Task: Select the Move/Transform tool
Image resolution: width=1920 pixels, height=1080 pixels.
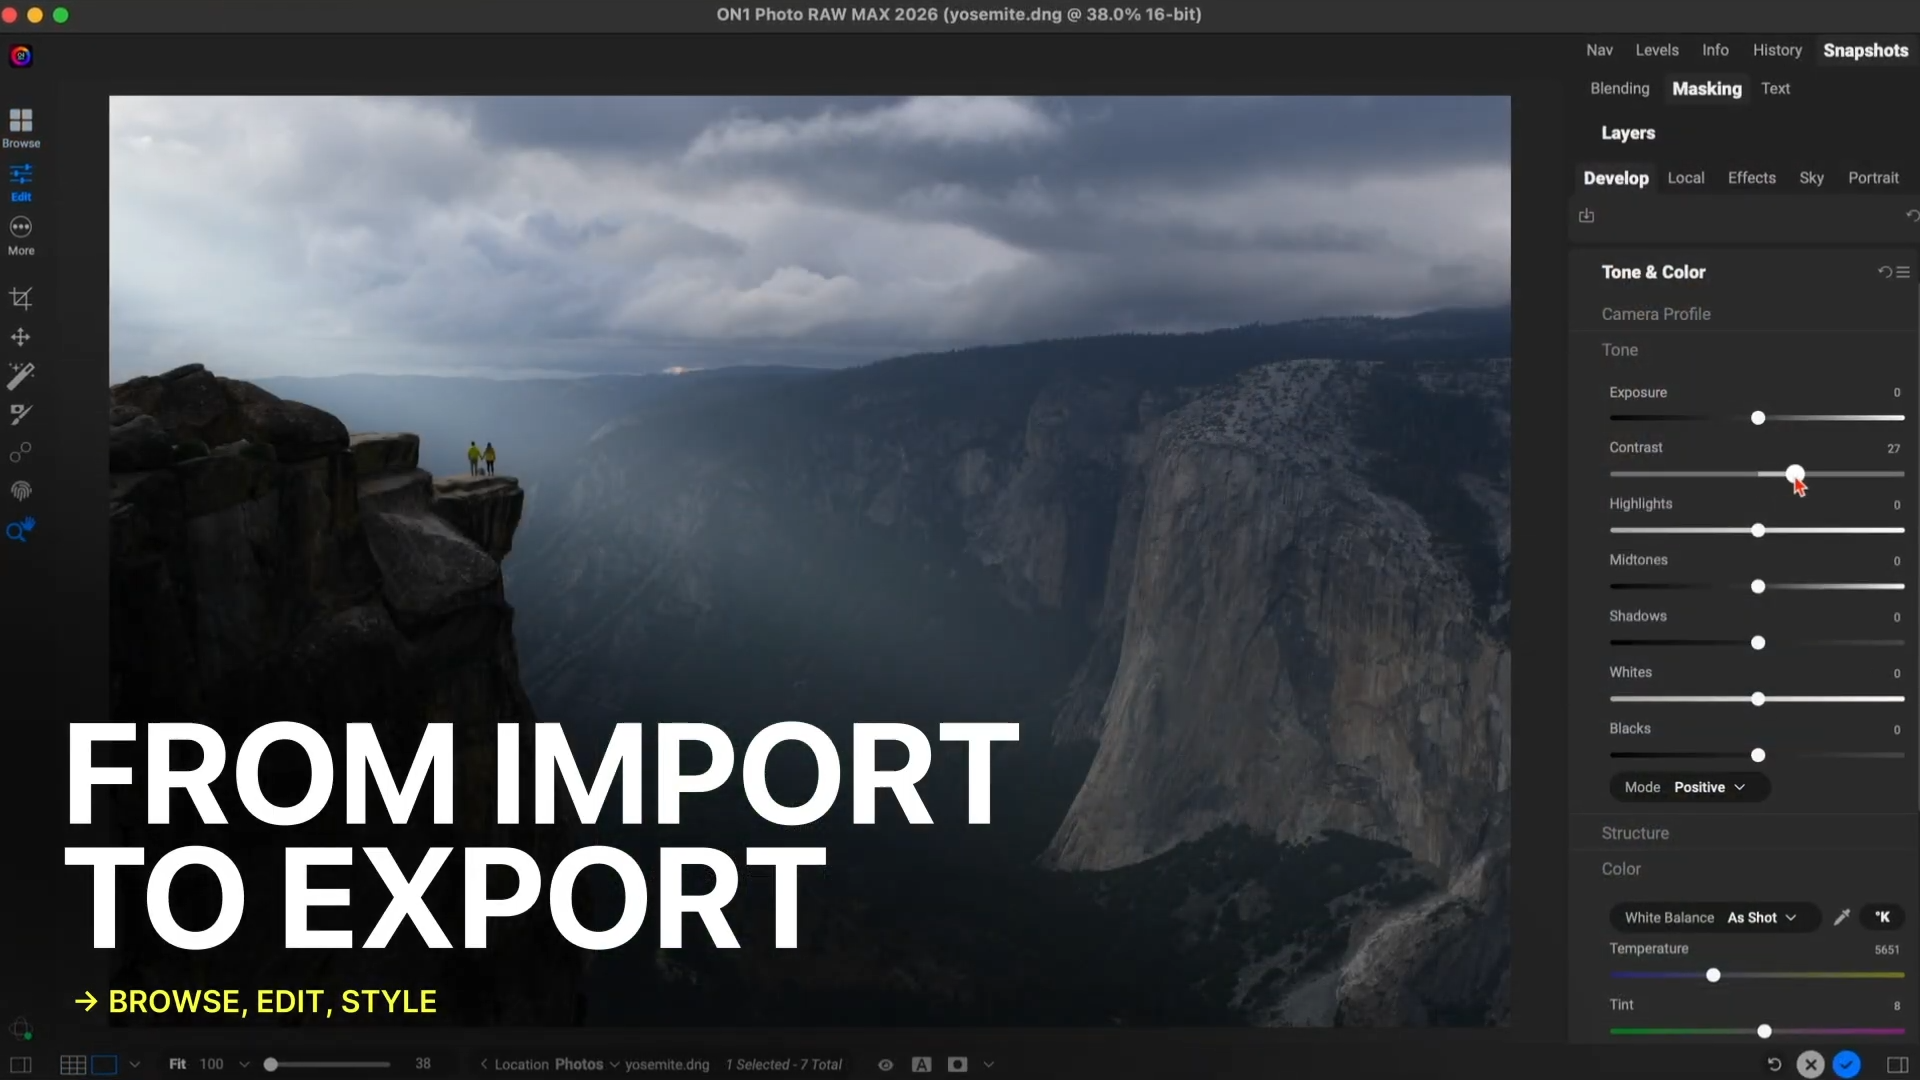Action: [x=21, y=337]
